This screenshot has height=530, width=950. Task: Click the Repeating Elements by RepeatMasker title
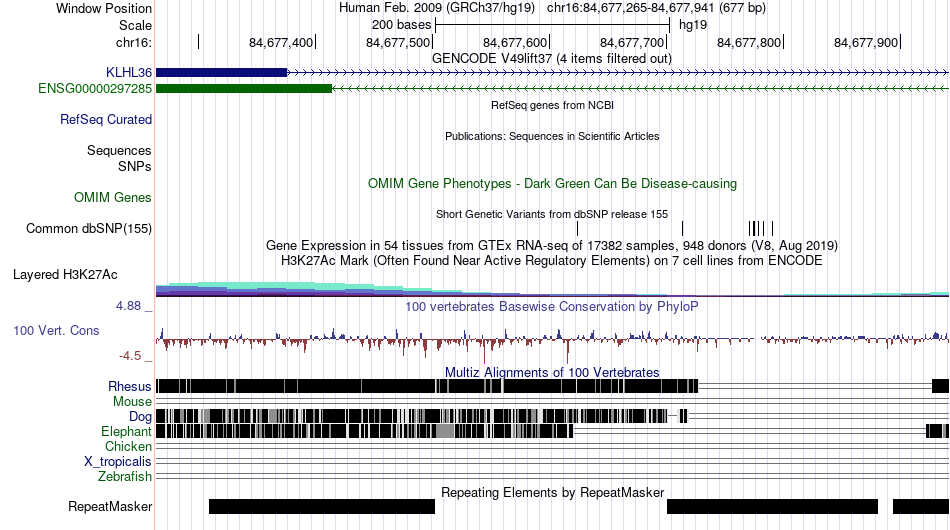pyautogui.click(x=553, y=492)
